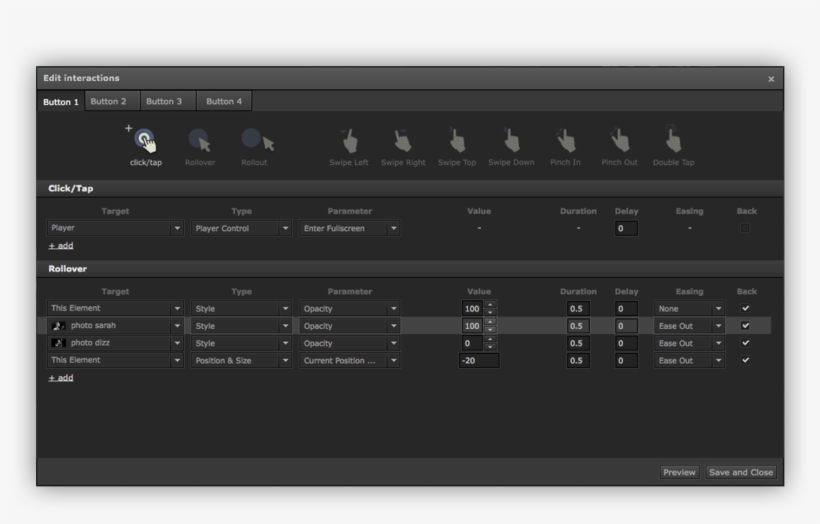Screen dimensions: 820x524
Task: Toggle Back checkbox for photo dizz row
Action: point(745,343)
